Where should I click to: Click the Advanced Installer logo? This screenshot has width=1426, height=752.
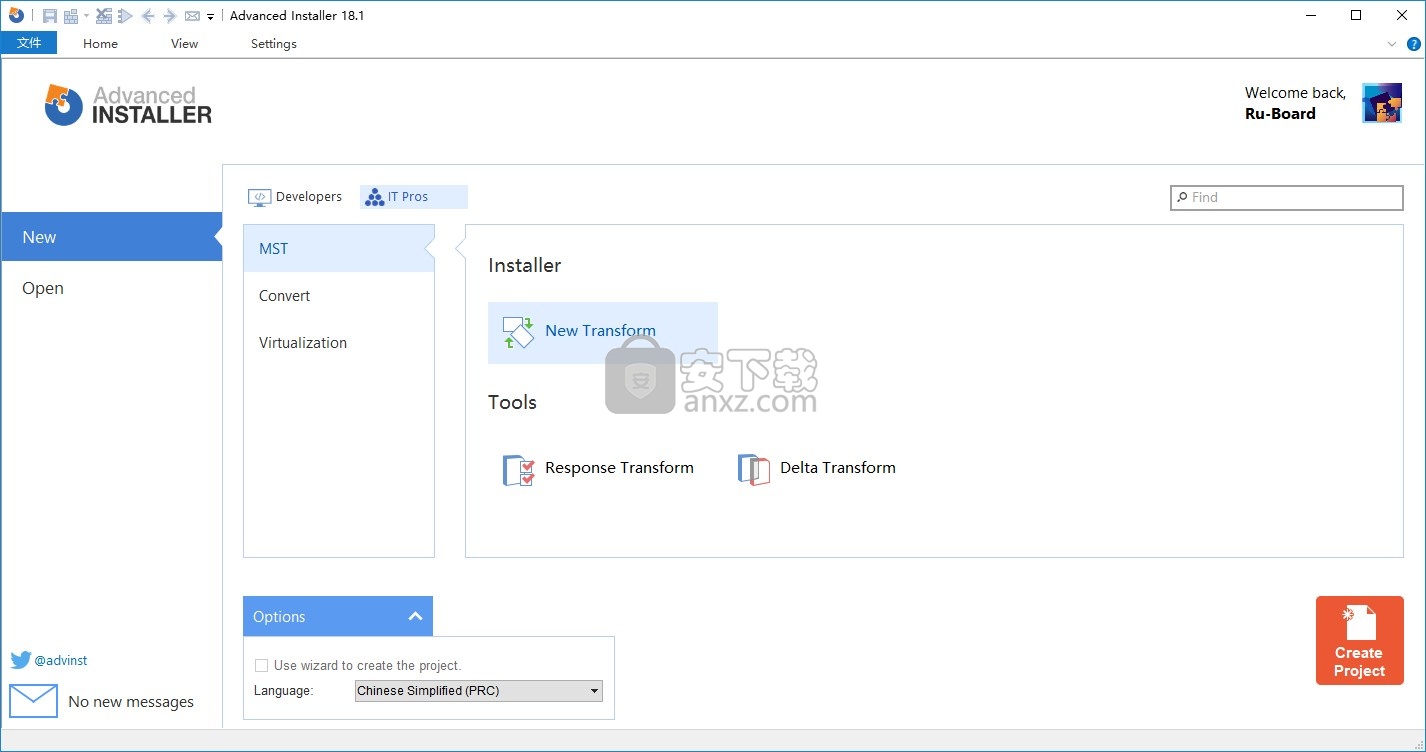[x=128, y=104]
